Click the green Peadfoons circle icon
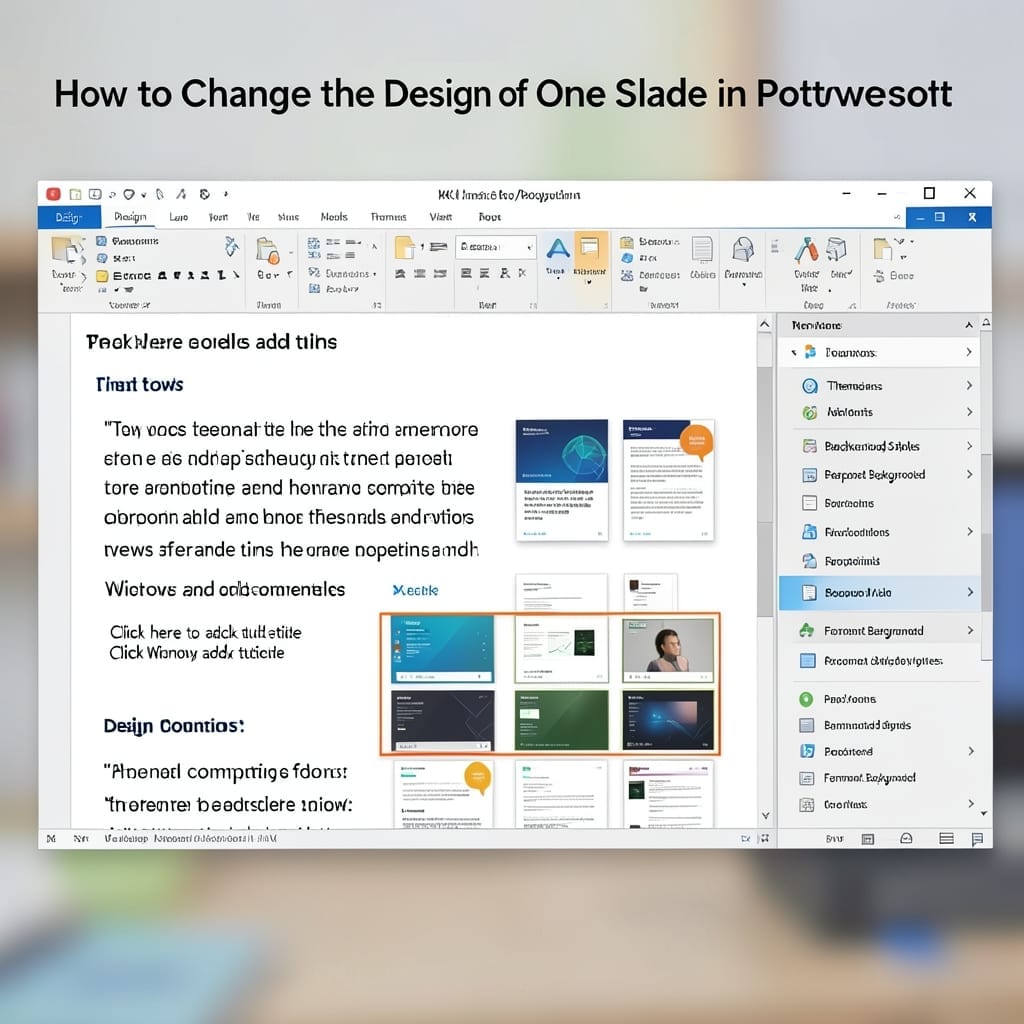 coord(807,699)
